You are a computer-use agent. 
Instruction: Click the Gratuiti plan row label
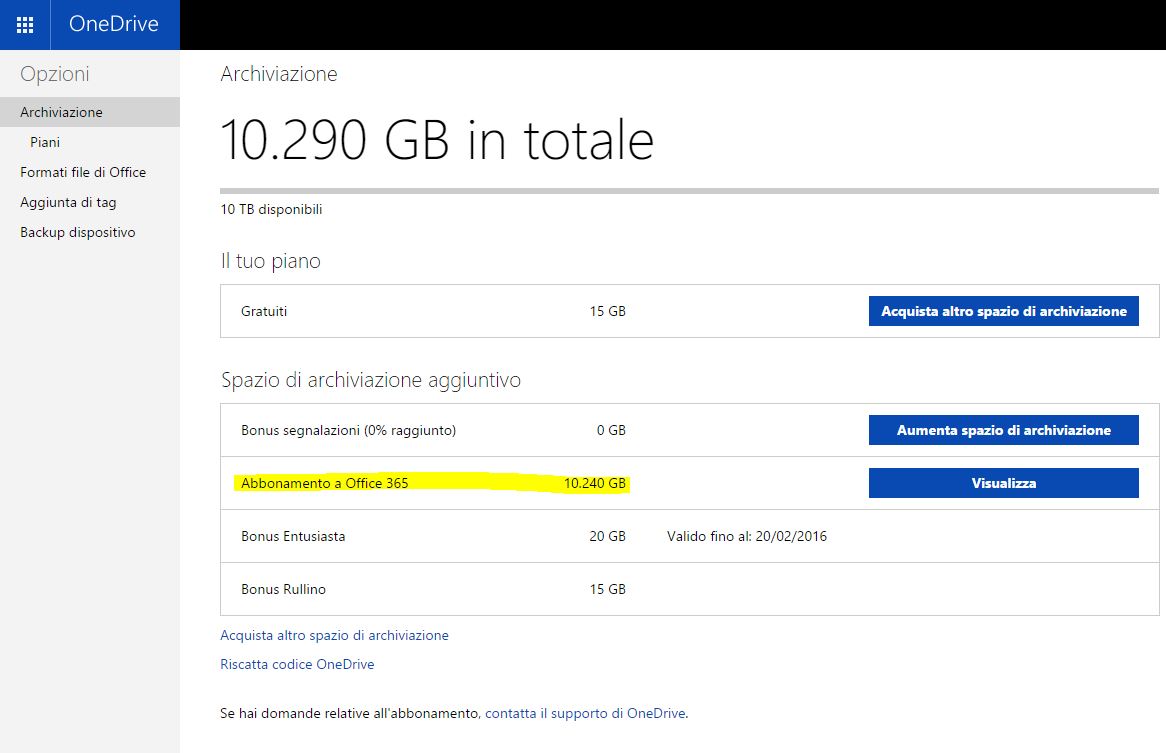click(x=264, y=311)
